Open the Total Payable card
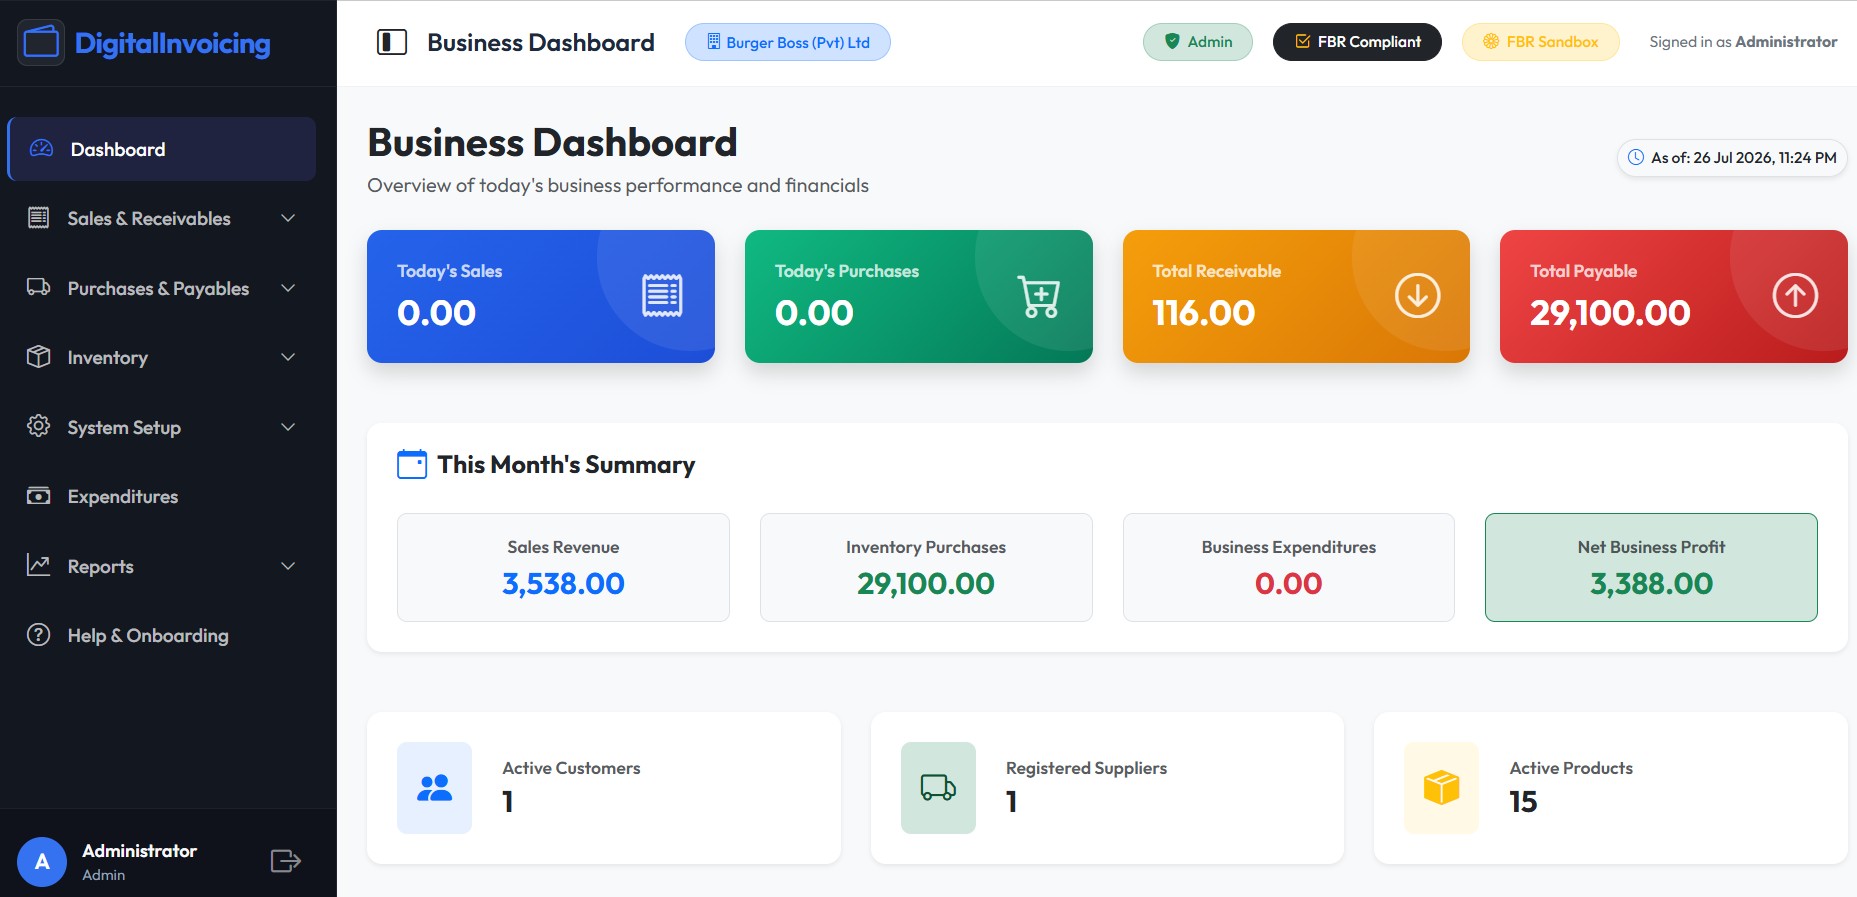This screenshot has width=1857, height=897. click(x=1674, y=296)
